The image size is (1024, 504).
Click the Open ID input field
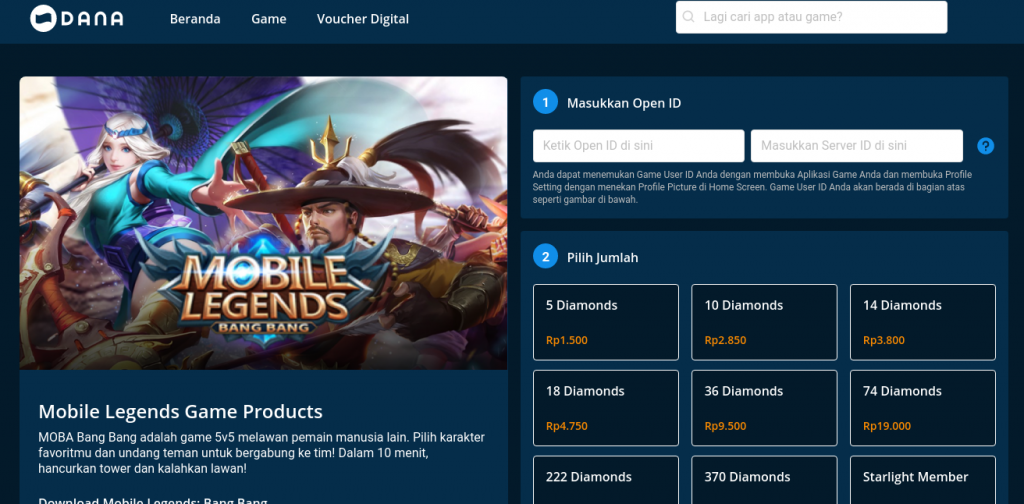tap(638, 146)
